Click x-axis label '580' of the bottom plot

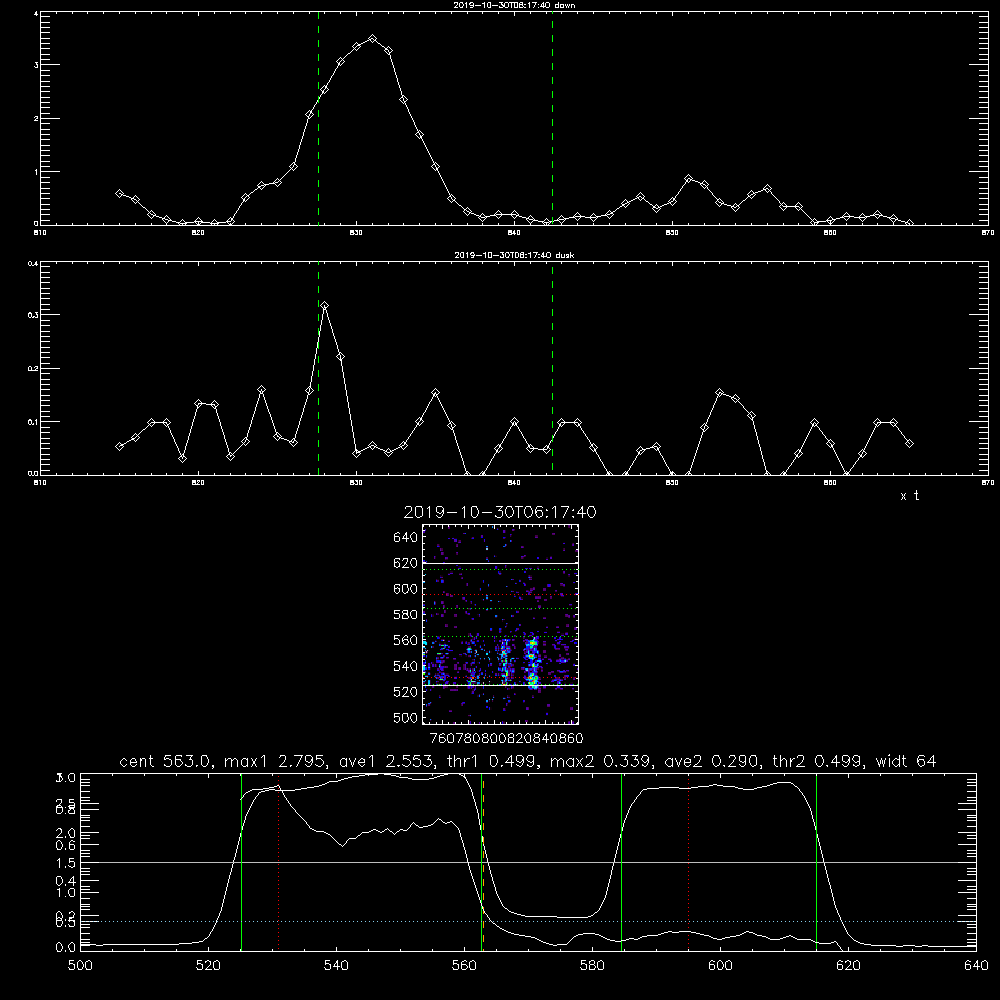click(x=592, y=966)
